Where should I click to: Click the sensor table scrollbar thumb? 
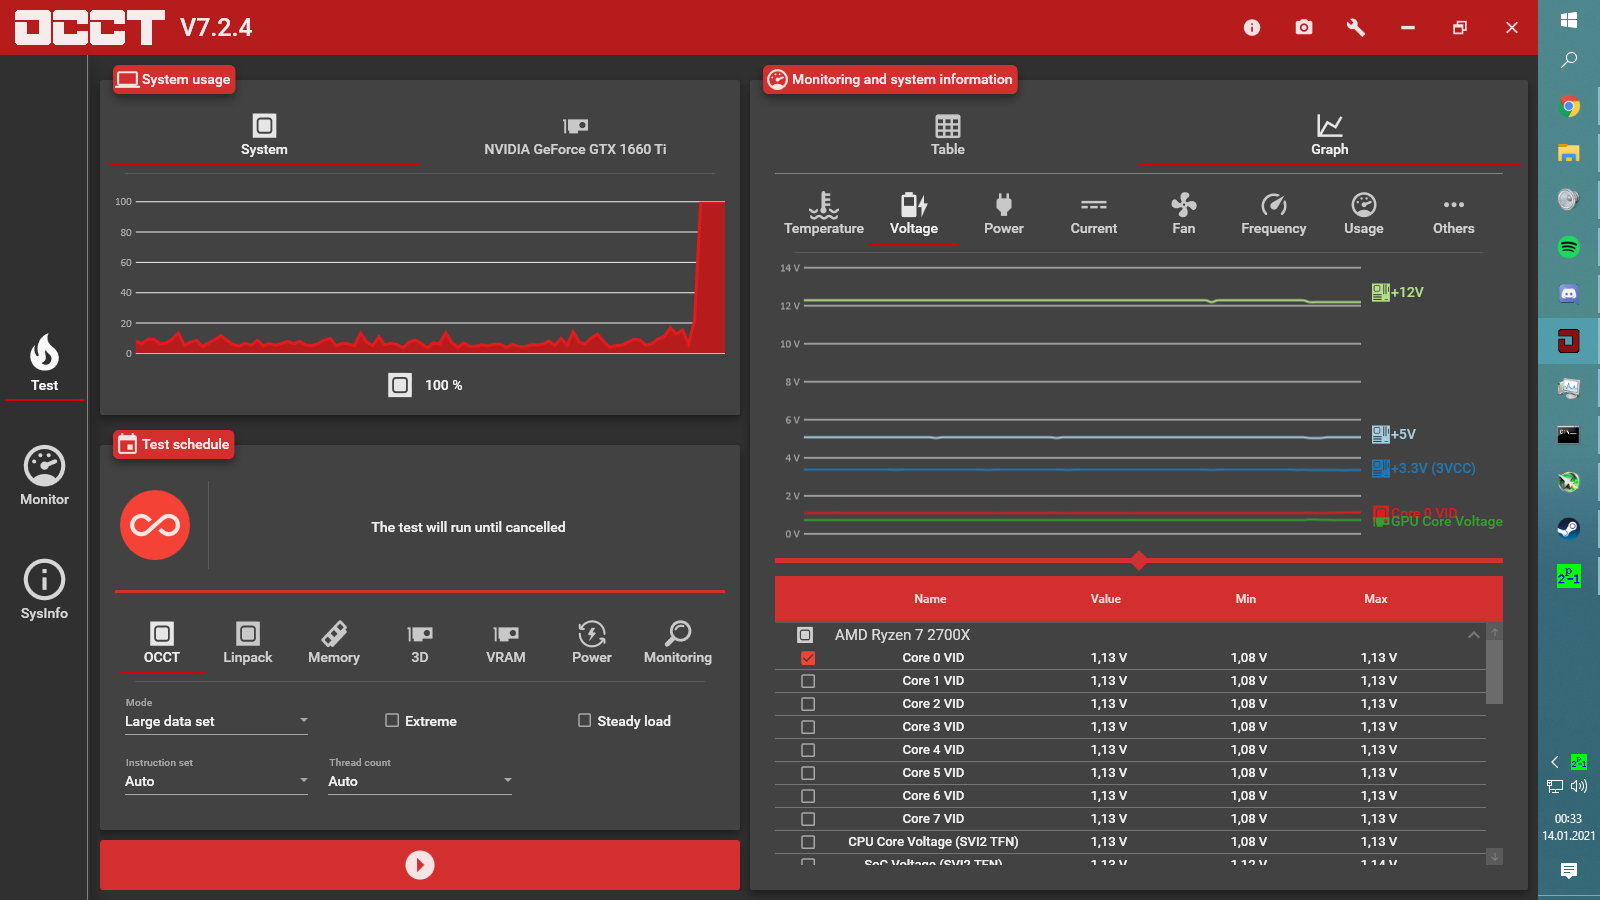pos(1494,671)
